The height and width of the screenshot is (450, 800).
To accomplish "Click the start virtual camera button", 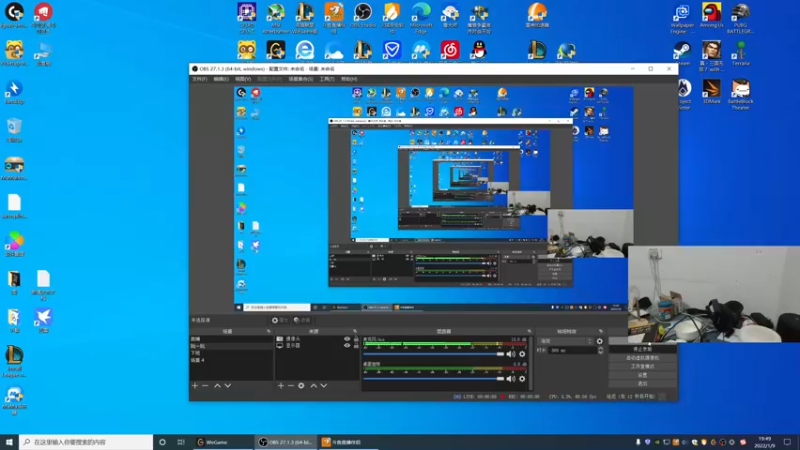I will pyautogui.click(x=642, y=358).
